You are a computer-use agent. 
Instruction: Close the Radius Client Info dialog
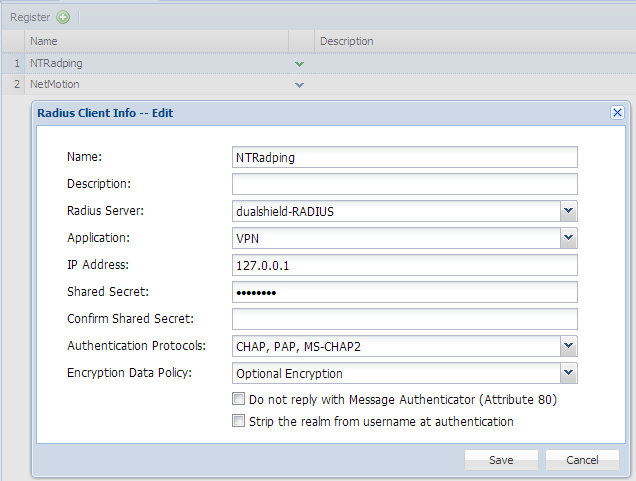click(617, 113)
